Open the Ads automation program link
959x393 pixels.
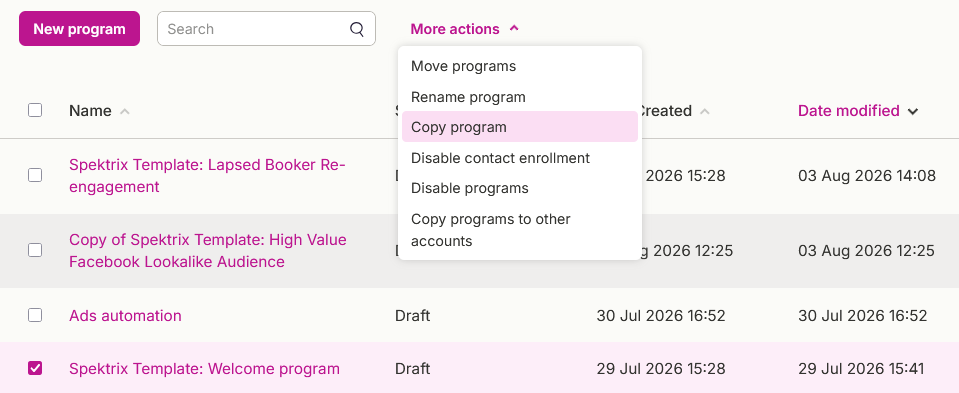coord(125,315)
